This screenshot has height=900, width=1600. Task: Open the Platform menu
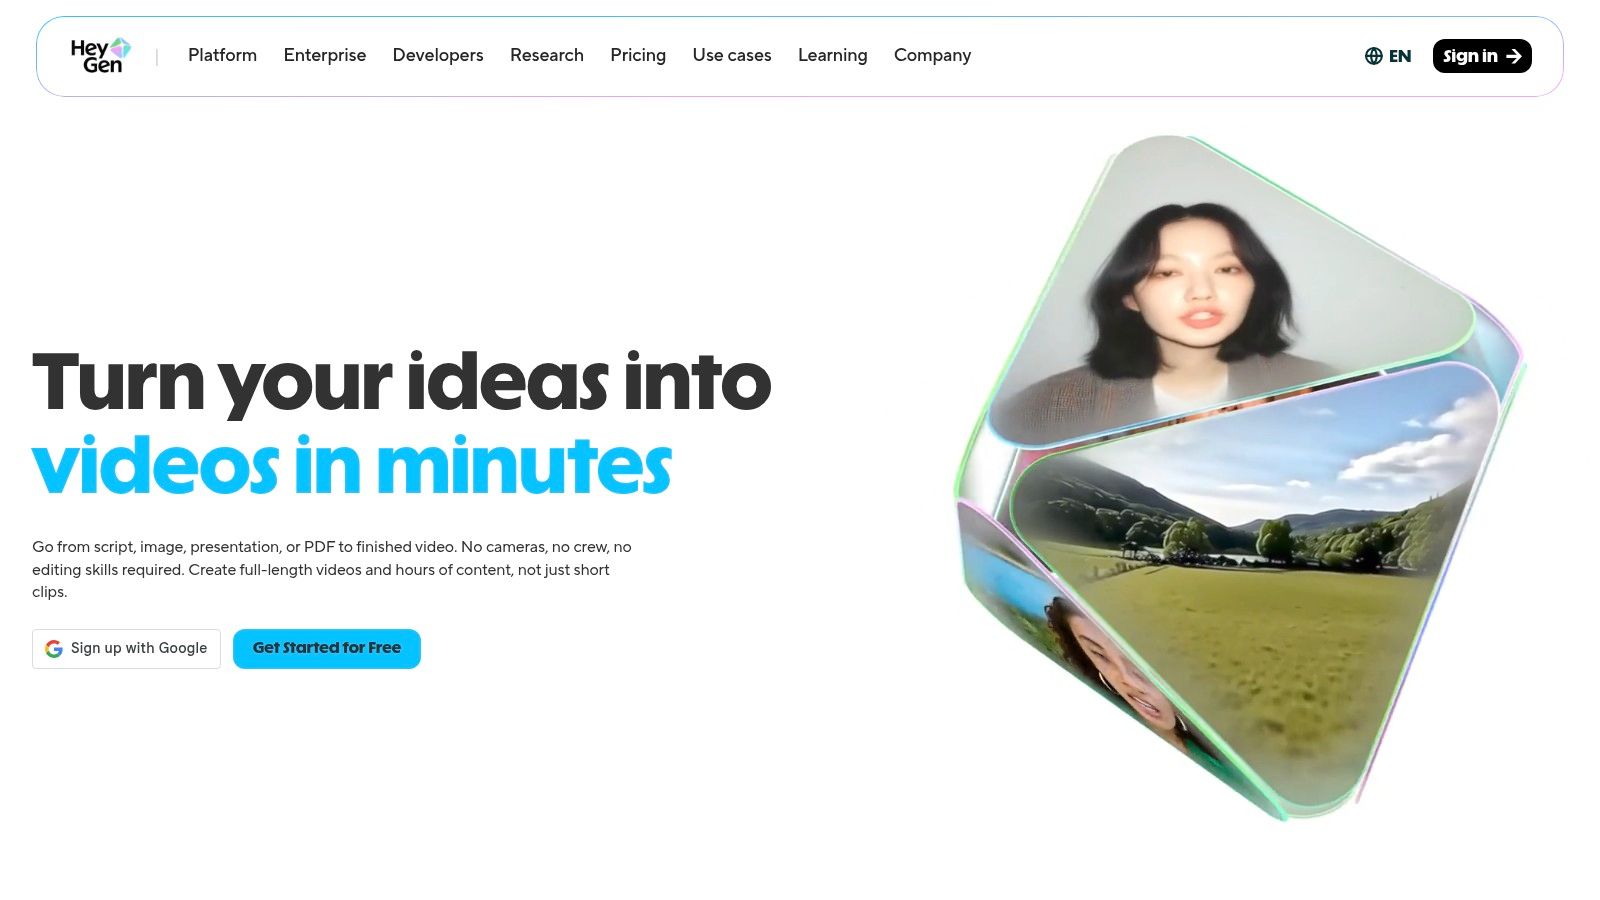(x=222, y=55)
